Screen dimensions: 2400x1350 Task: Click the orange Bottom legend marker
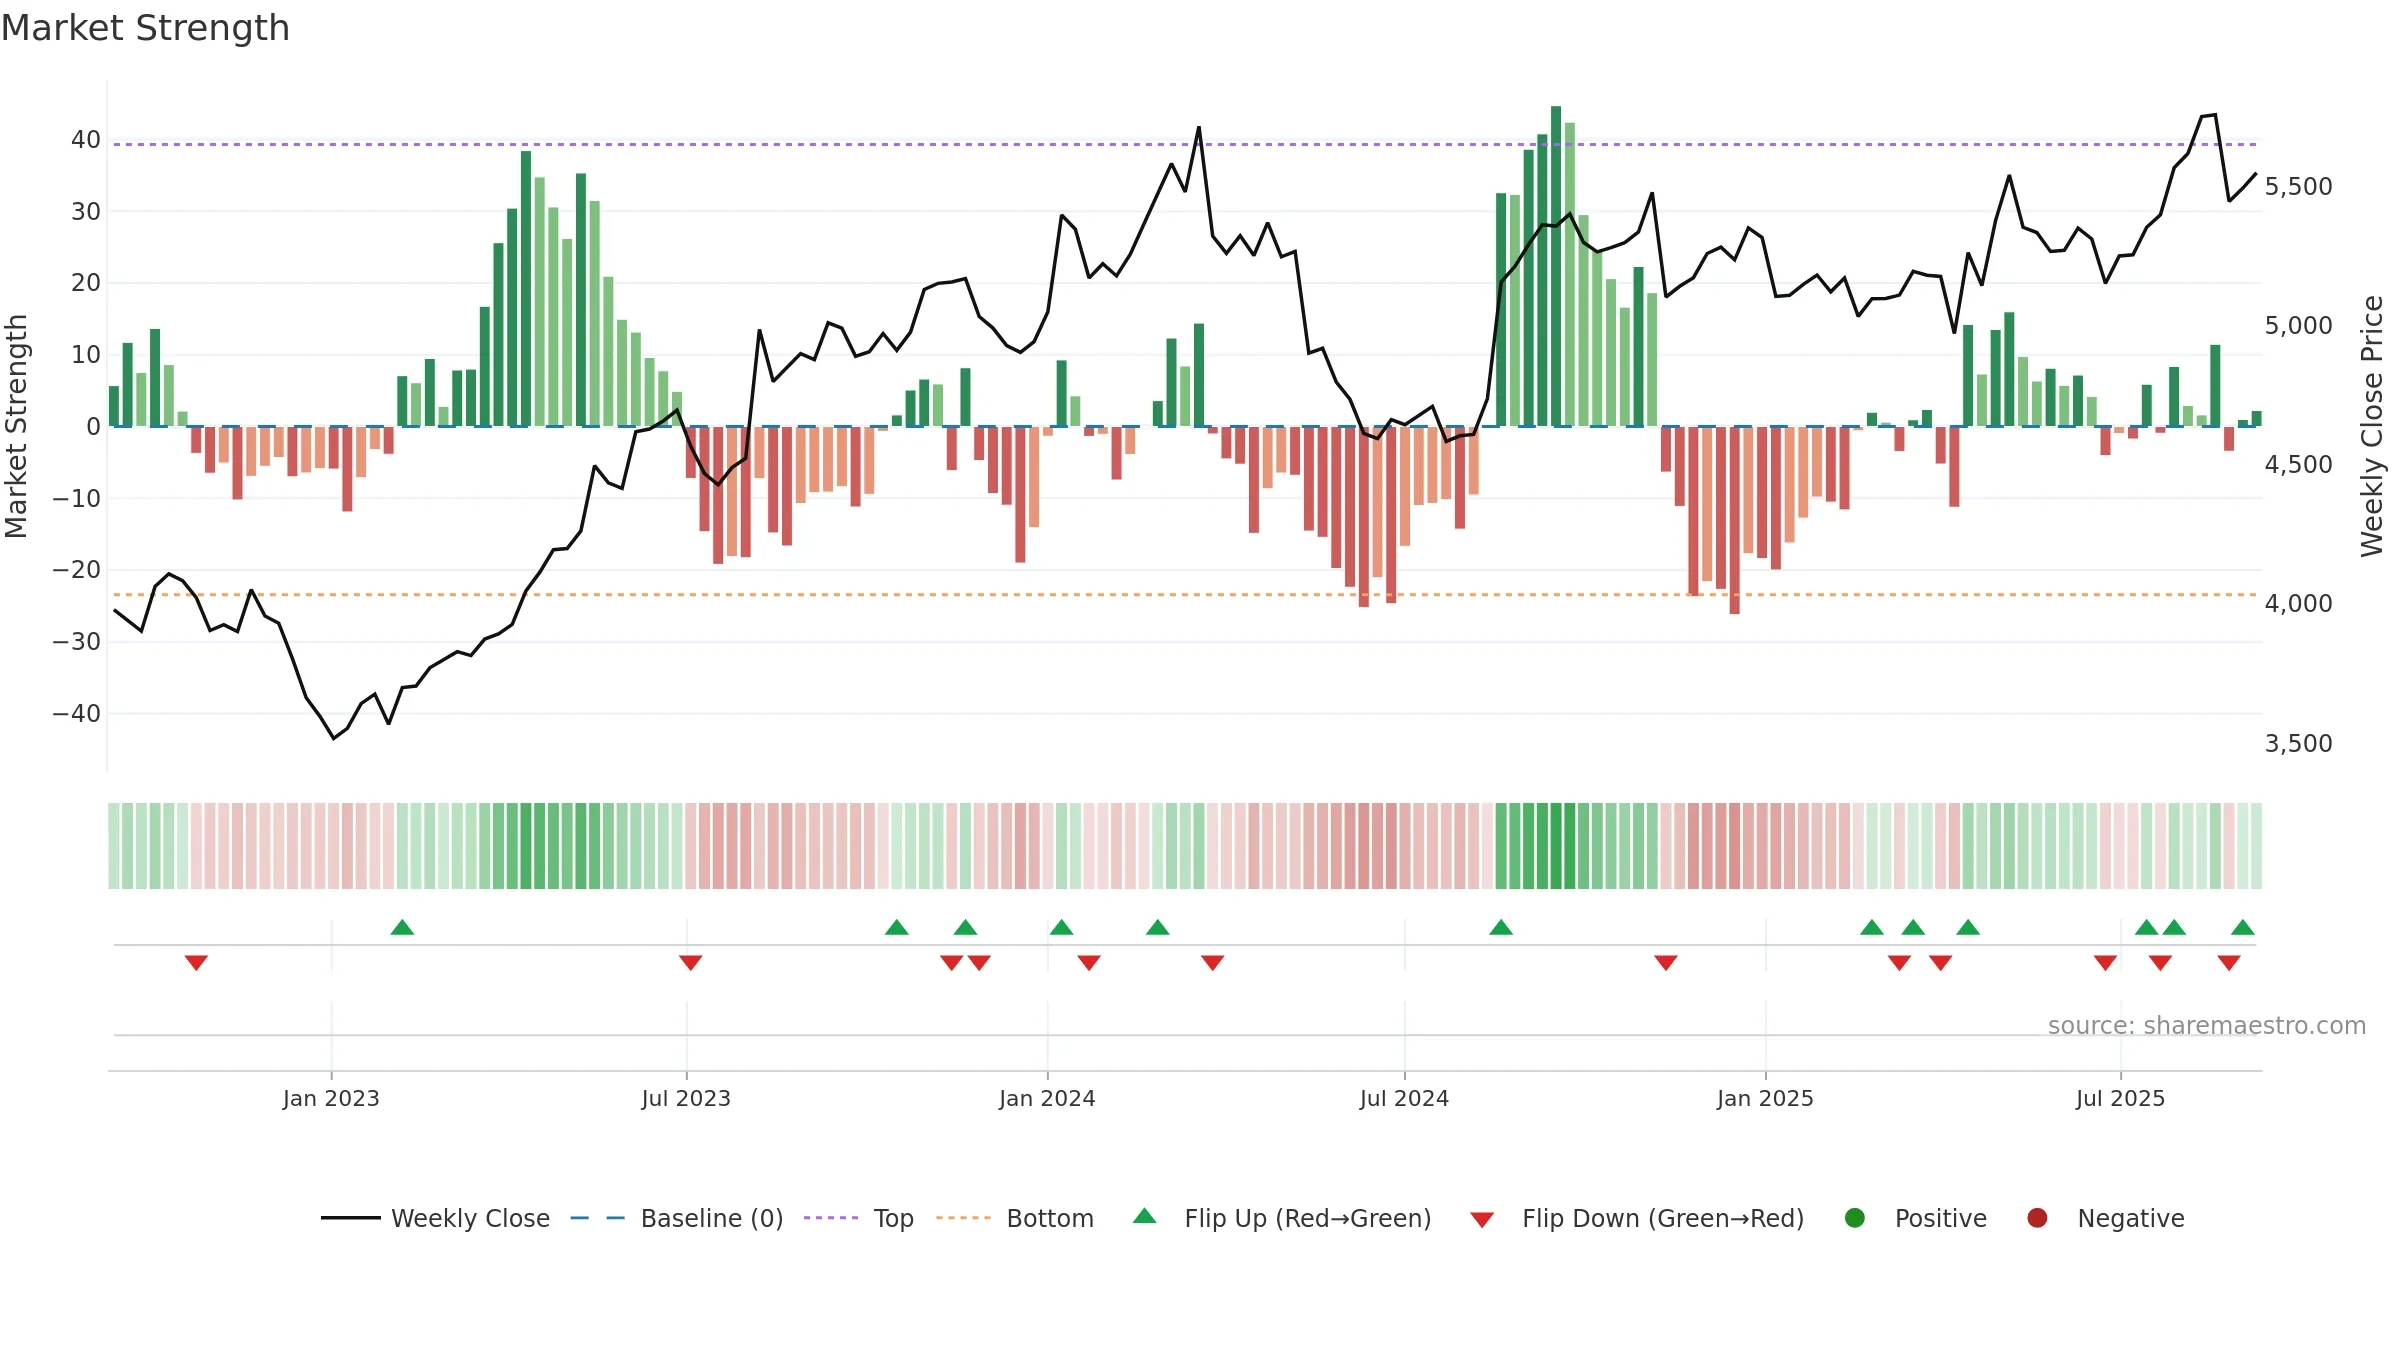pos(963,1218)
